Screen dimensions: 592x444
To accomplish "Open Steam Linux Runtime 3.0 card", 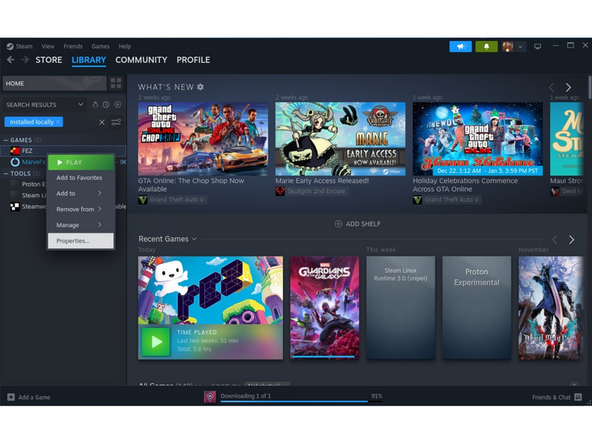I will click(401, 308).
